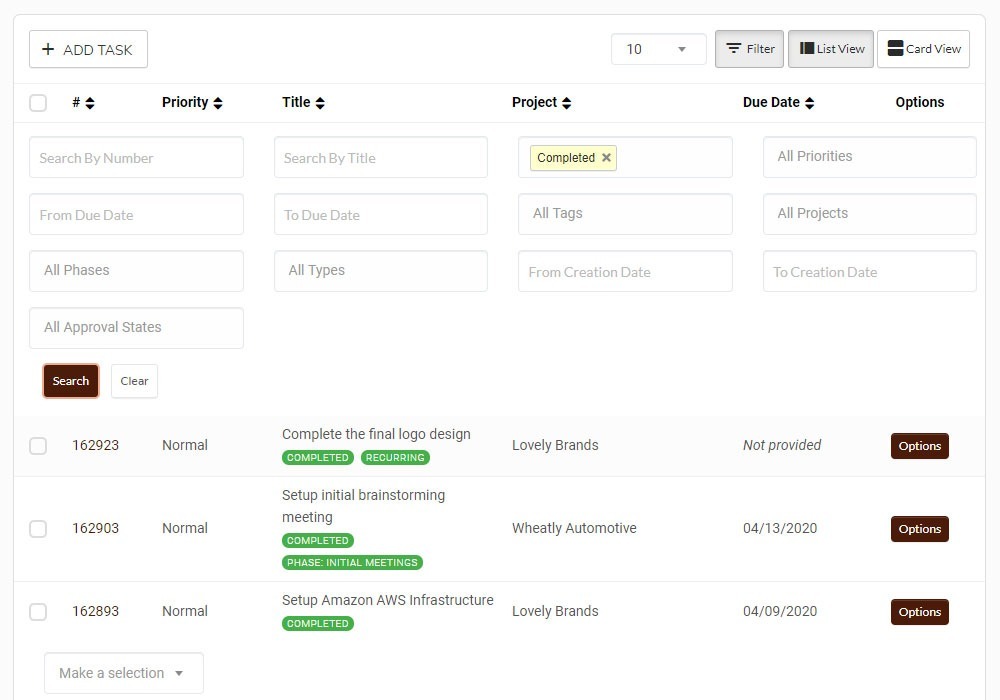1000x700 pixels.
Task: Click the plus icon on Add Task
Action: tap(48, 50)
